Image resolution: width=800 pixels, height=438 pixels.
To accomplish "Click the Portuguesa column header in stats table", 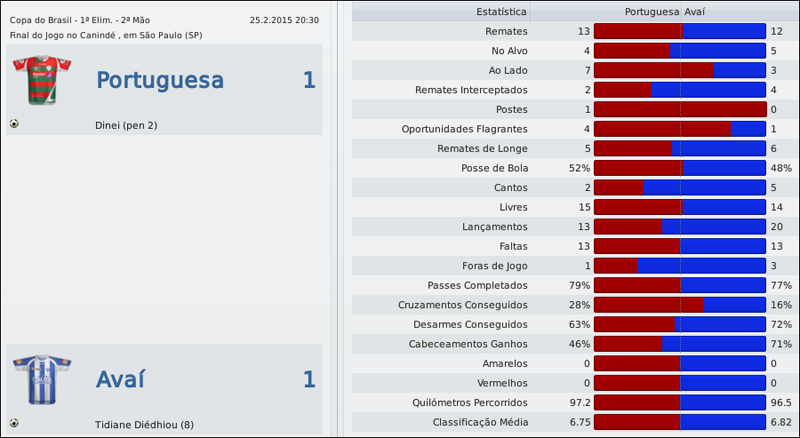I will 652,12.
